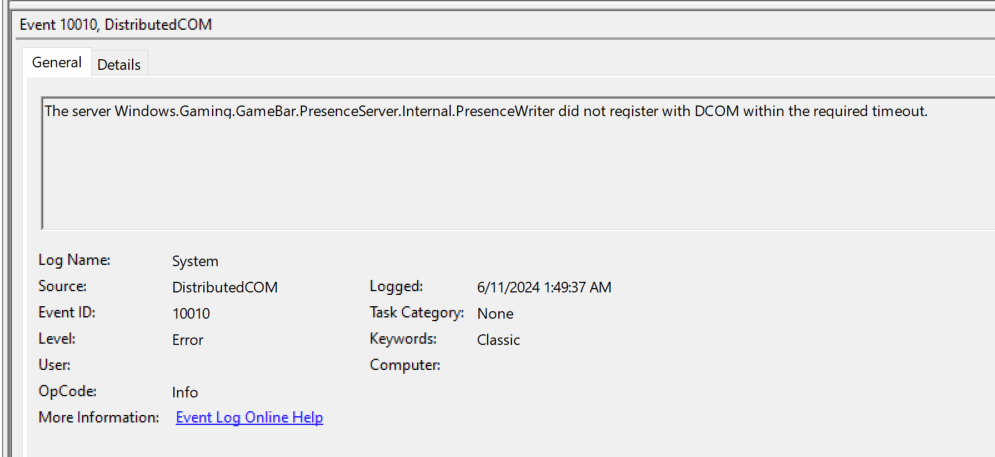Click inside the event description text box
This screenshot has width=995, height=457.
click(518, 163)
